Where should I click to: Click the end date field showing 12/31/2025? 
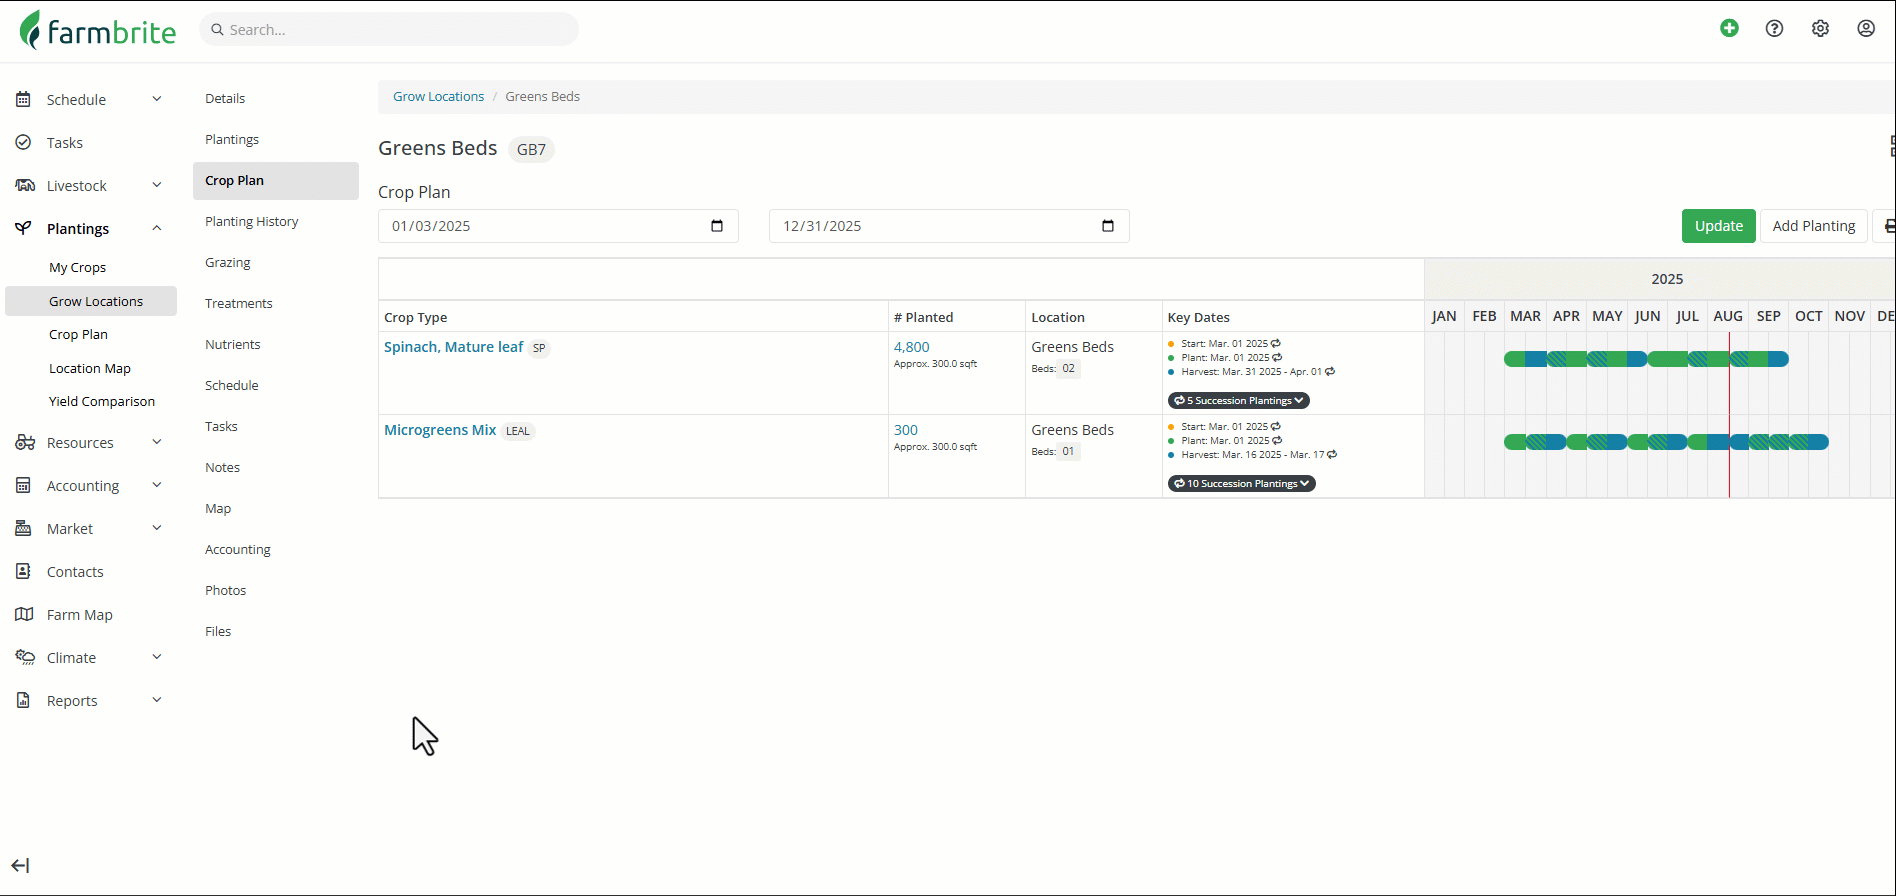coord(949,226)
